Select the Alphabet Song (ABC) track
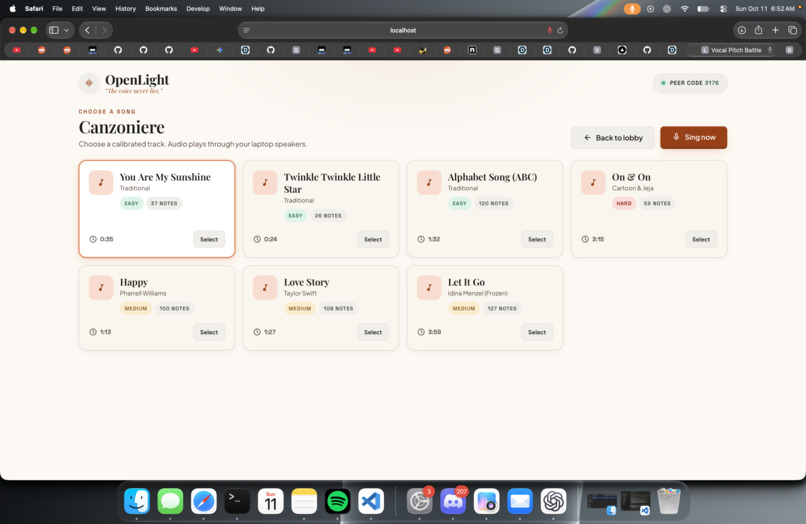806x524 pixels. click(x=537, y=239)
